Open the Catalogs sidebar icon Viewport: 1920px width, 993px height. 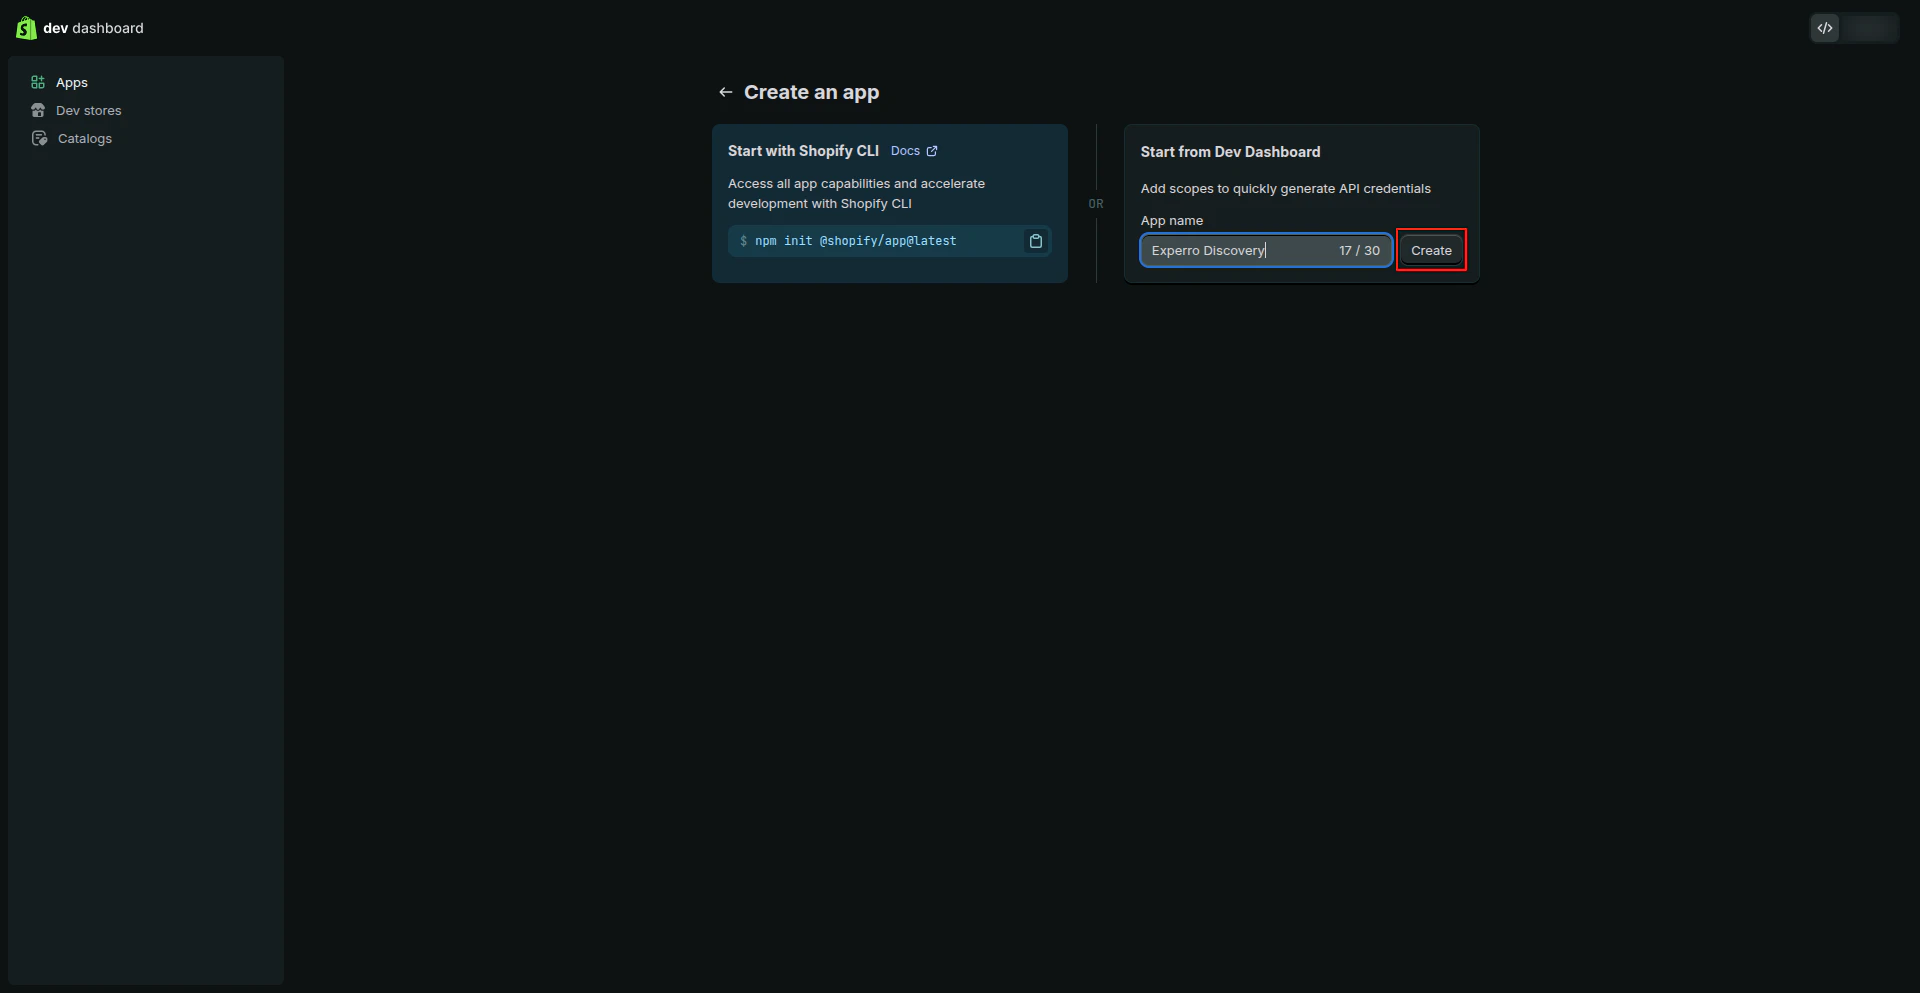39,138
